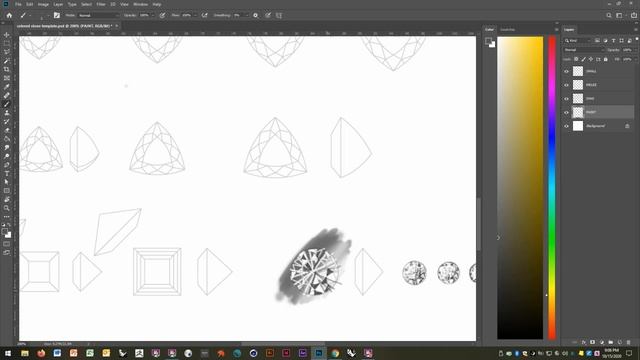Open the File menu
The width and height of the screenshot is (640, 360).
pyautogui.click(x=18, y=4)
